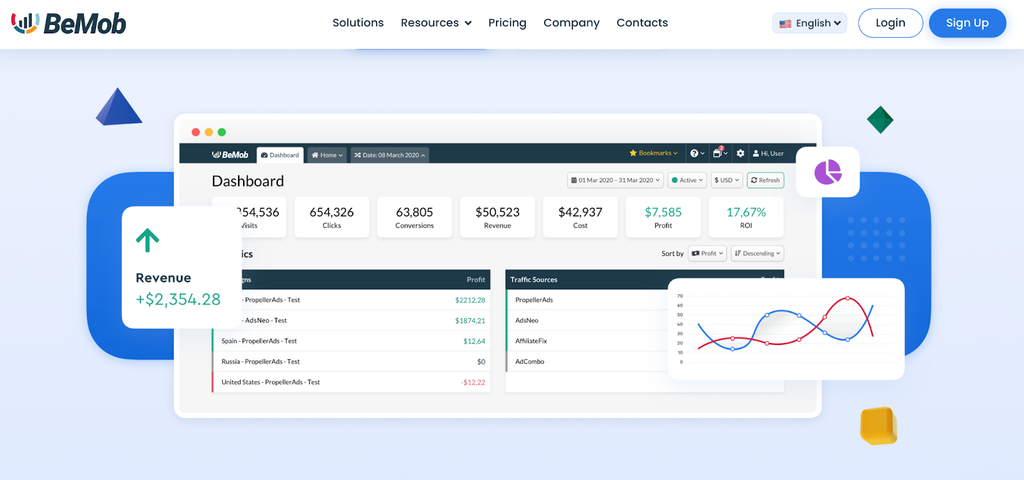Click the $50,523 Revenue stat card

498,217
